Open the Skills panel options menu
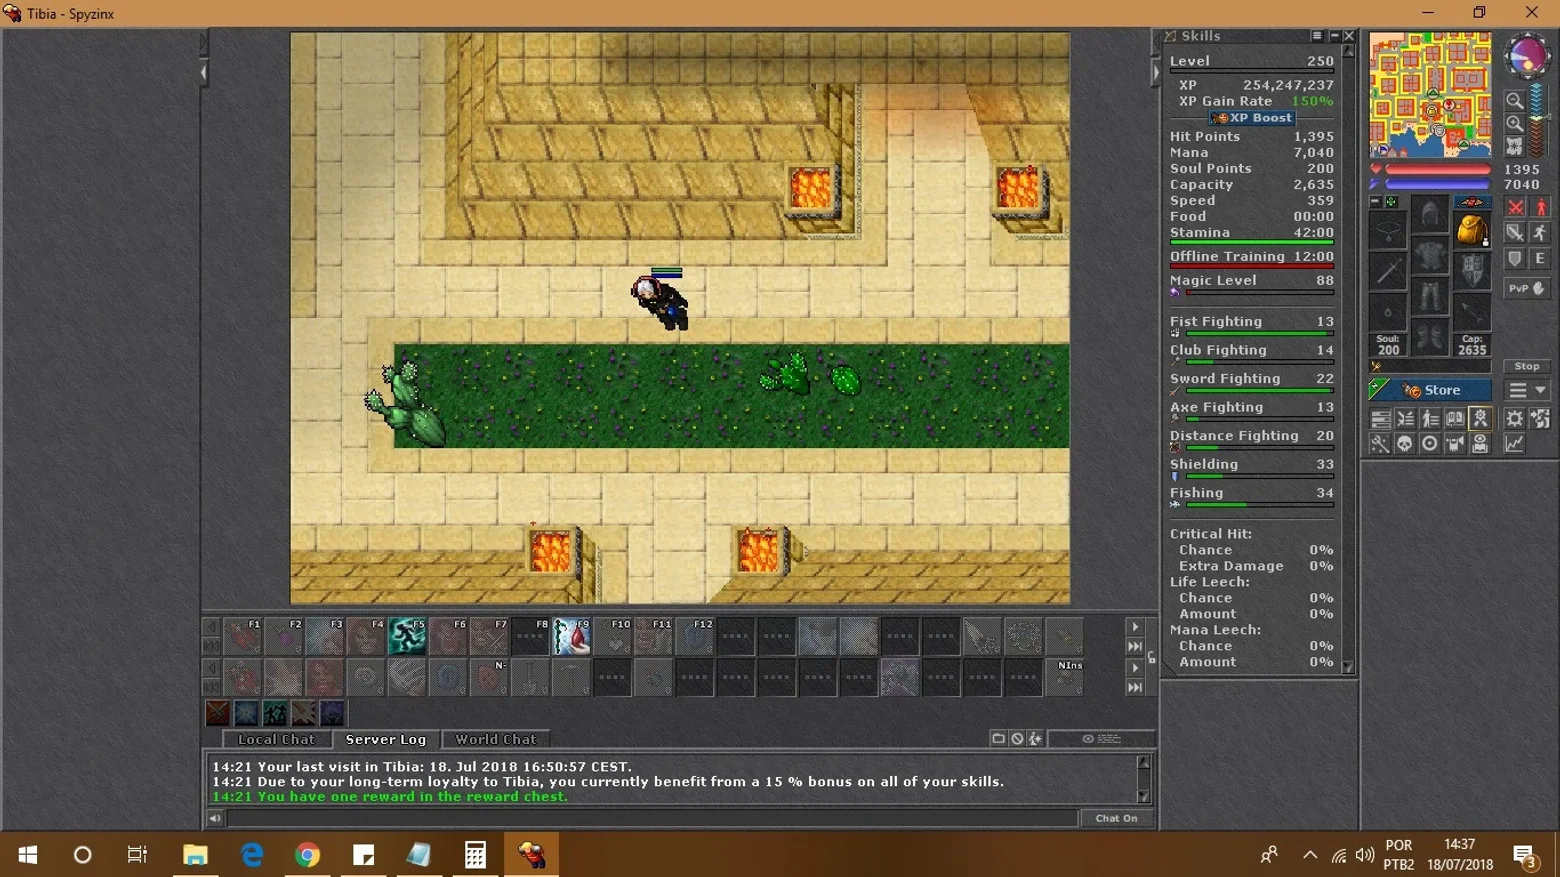Viewport: 1560px width, 877px height. (1317, 36)
